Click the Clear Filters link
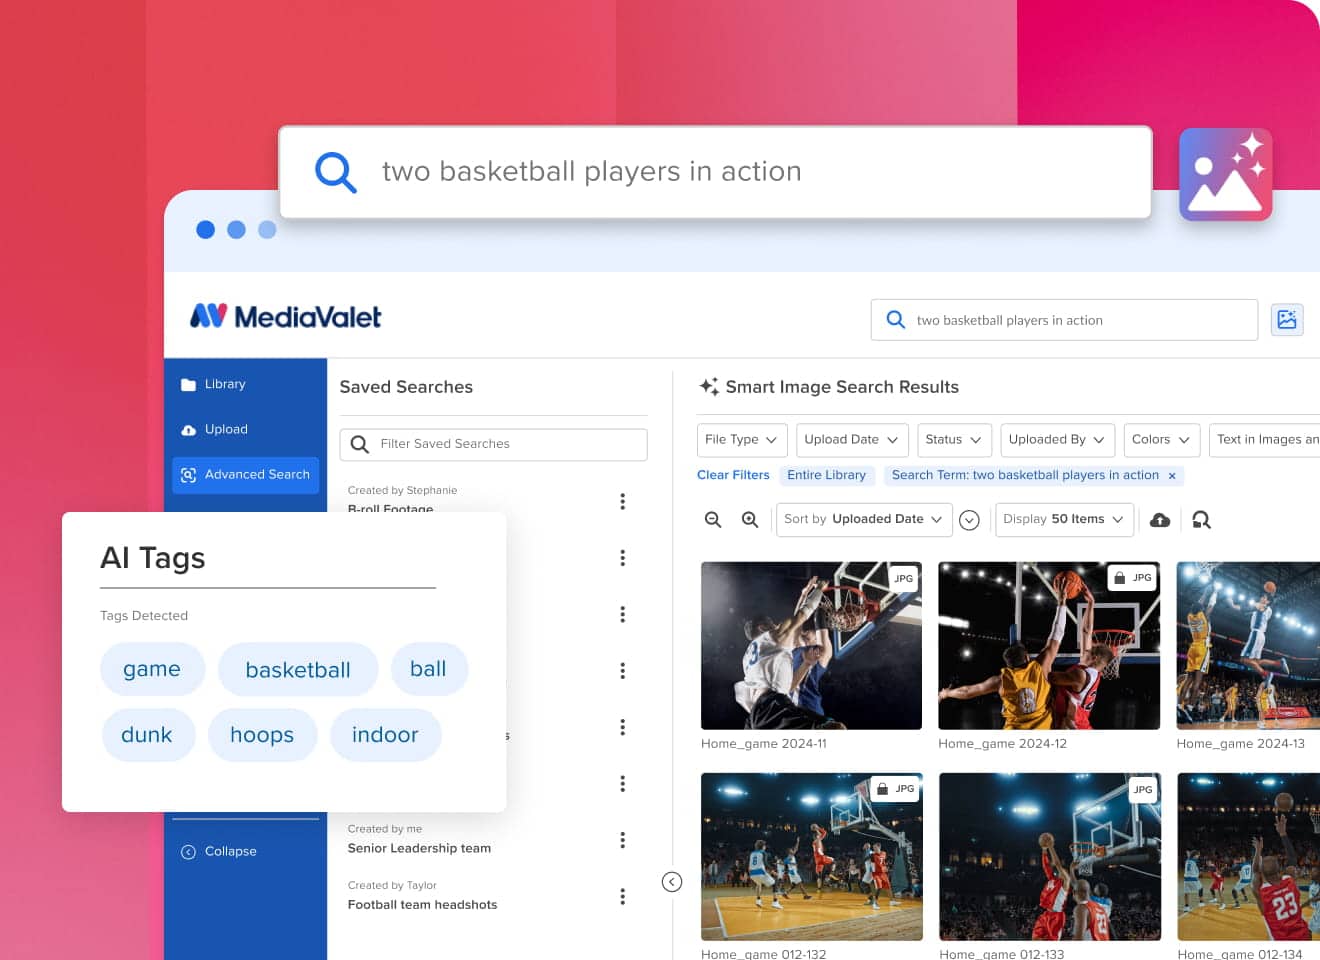Viewport: 1320px width, 960px height. [x=733, y=475]
